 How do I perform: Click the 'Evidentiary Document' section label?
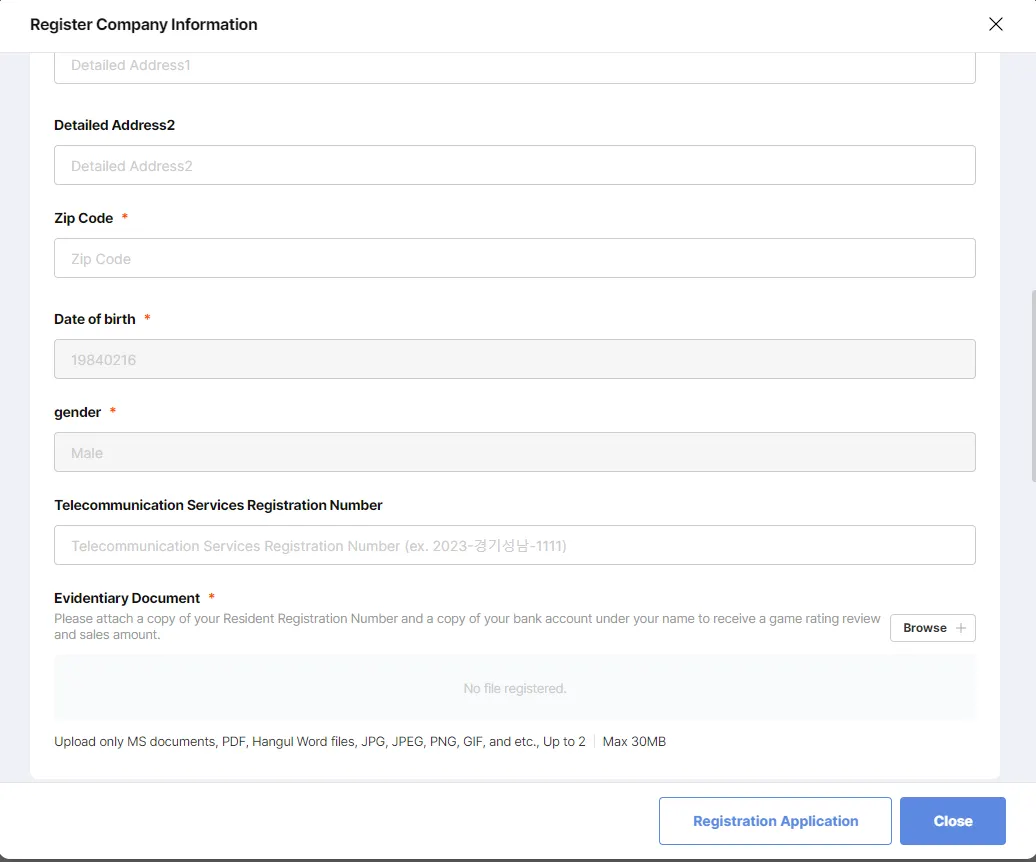127,598
